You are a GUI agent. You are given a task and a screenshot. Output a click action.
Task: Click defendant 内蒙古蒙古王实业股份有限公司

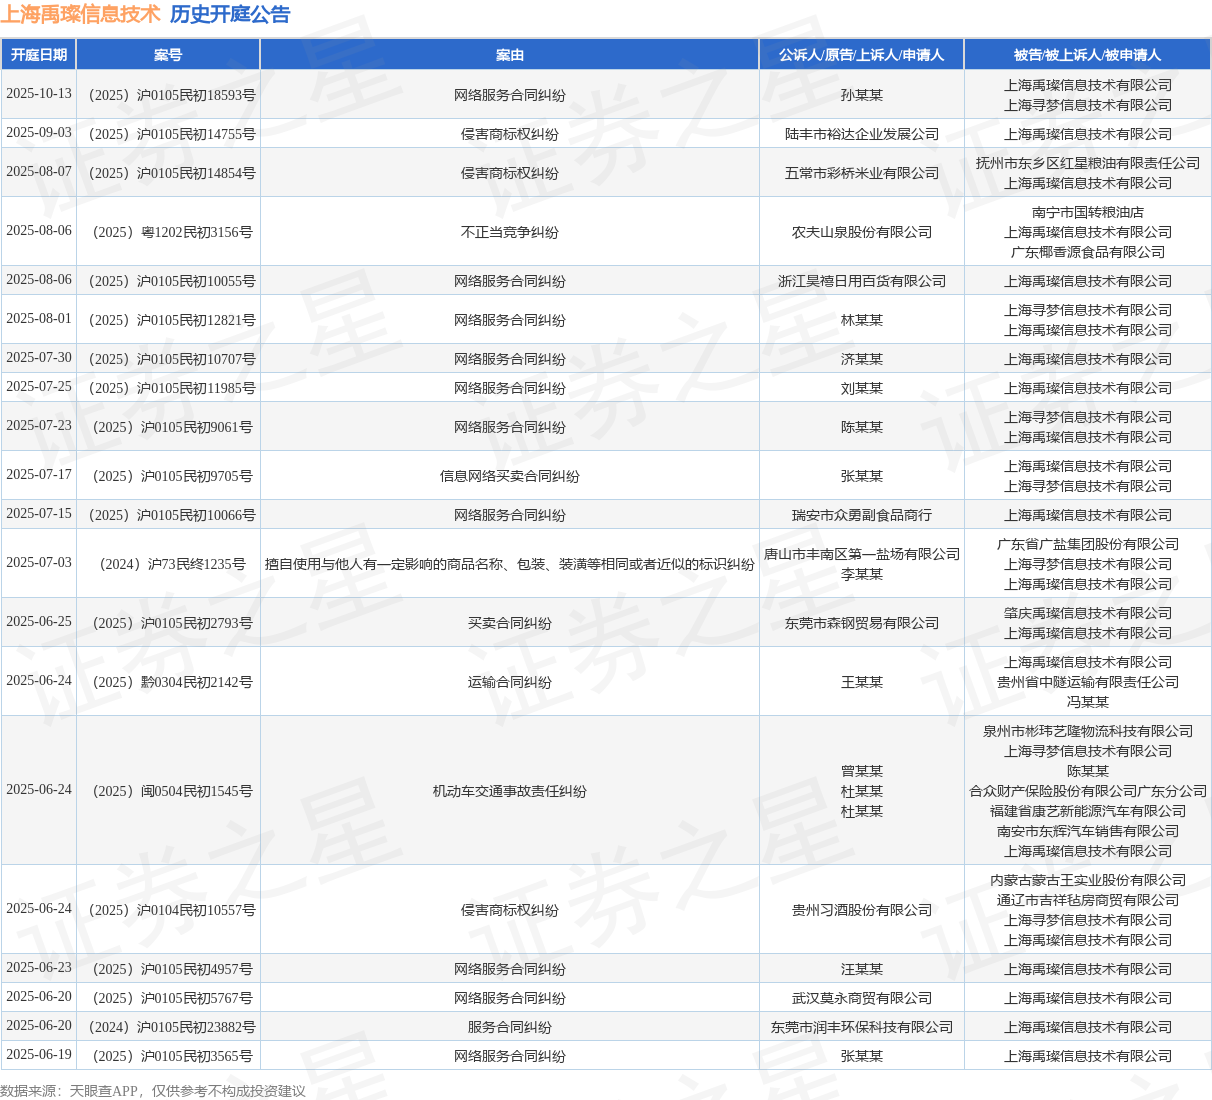(1087, 880)
